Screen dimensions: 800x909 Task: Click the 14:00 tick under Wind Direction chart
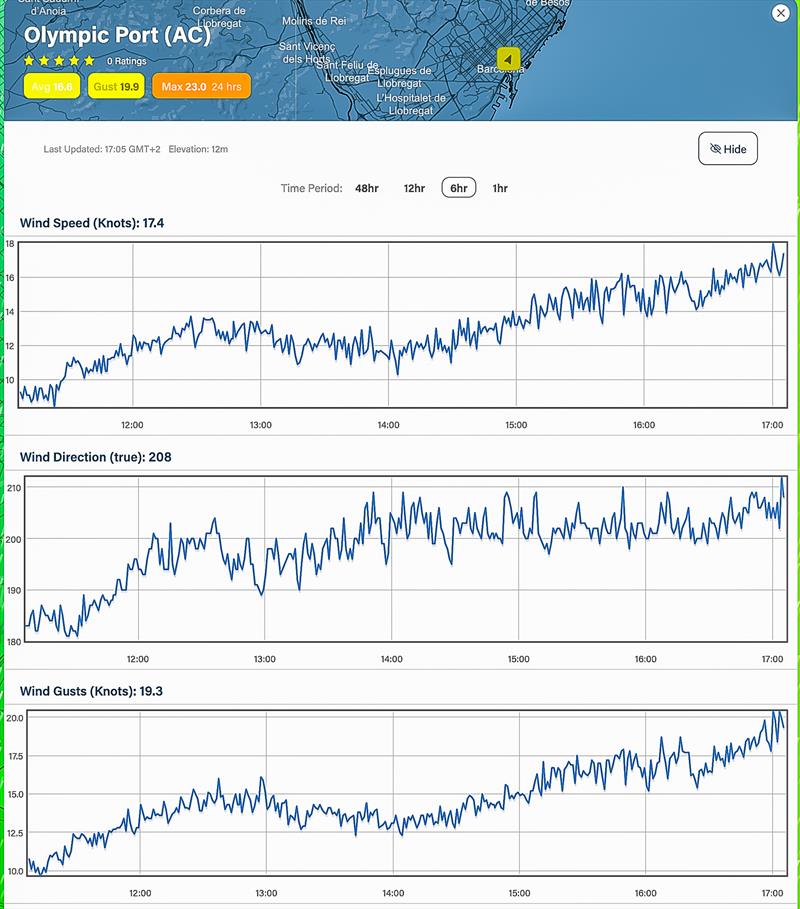[391, 659]
